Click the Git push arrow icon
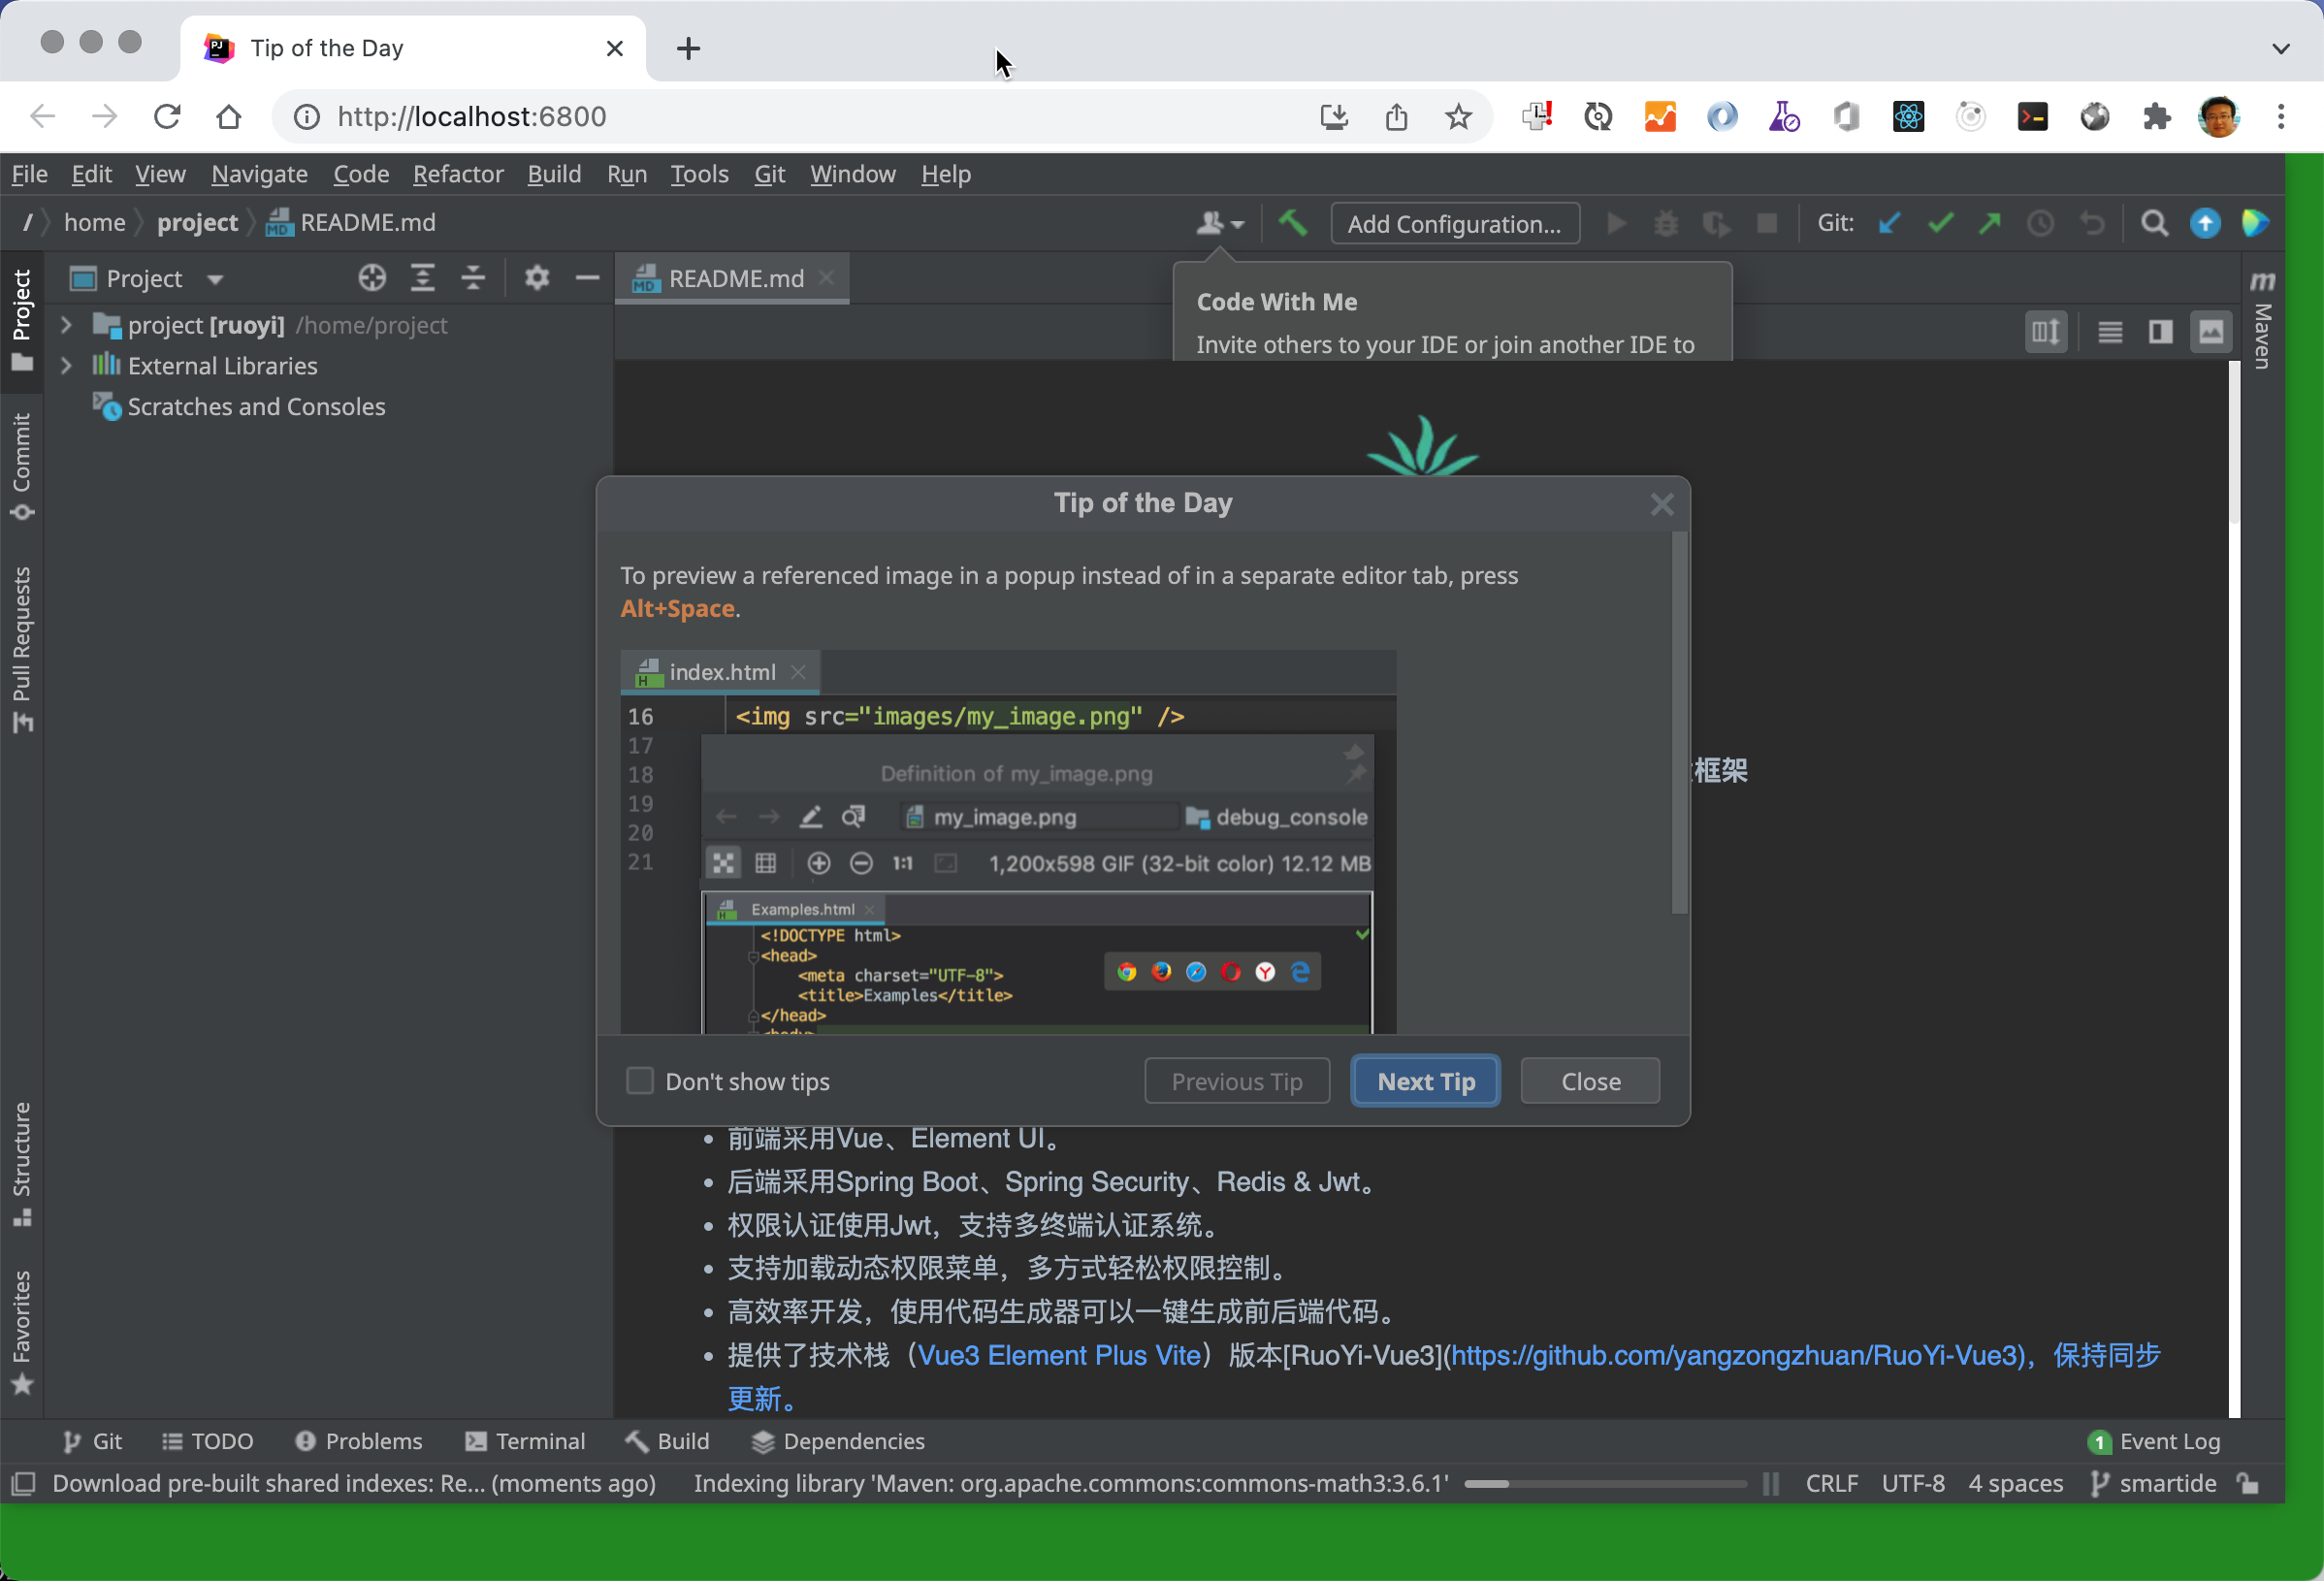Image resolution: width=2324 pixels, height=1581 pixels. pos(1990,223)
